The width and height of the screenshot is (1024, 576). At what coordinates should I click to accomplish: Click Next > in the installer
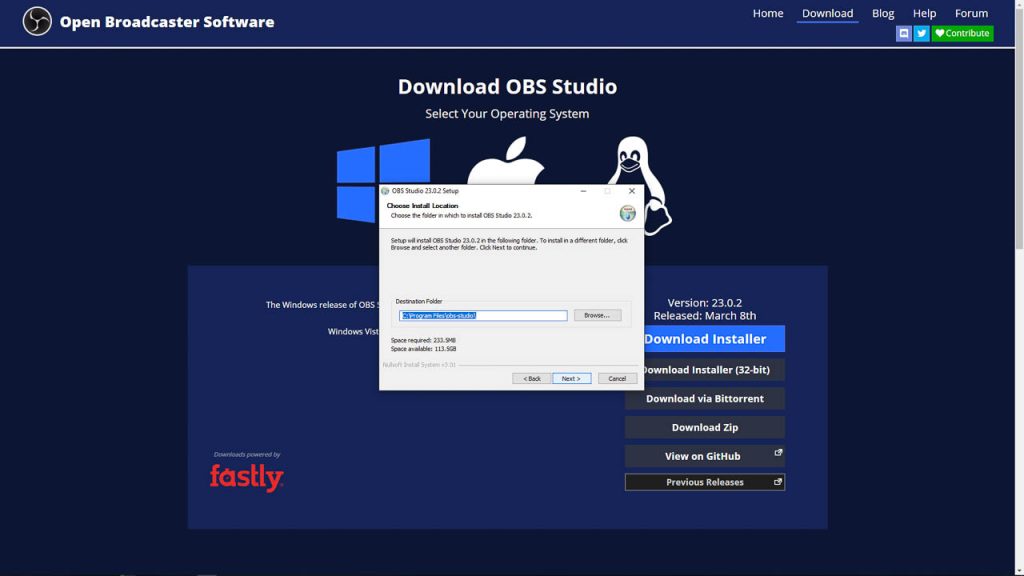pyautogui.click(x=571, y=378)
